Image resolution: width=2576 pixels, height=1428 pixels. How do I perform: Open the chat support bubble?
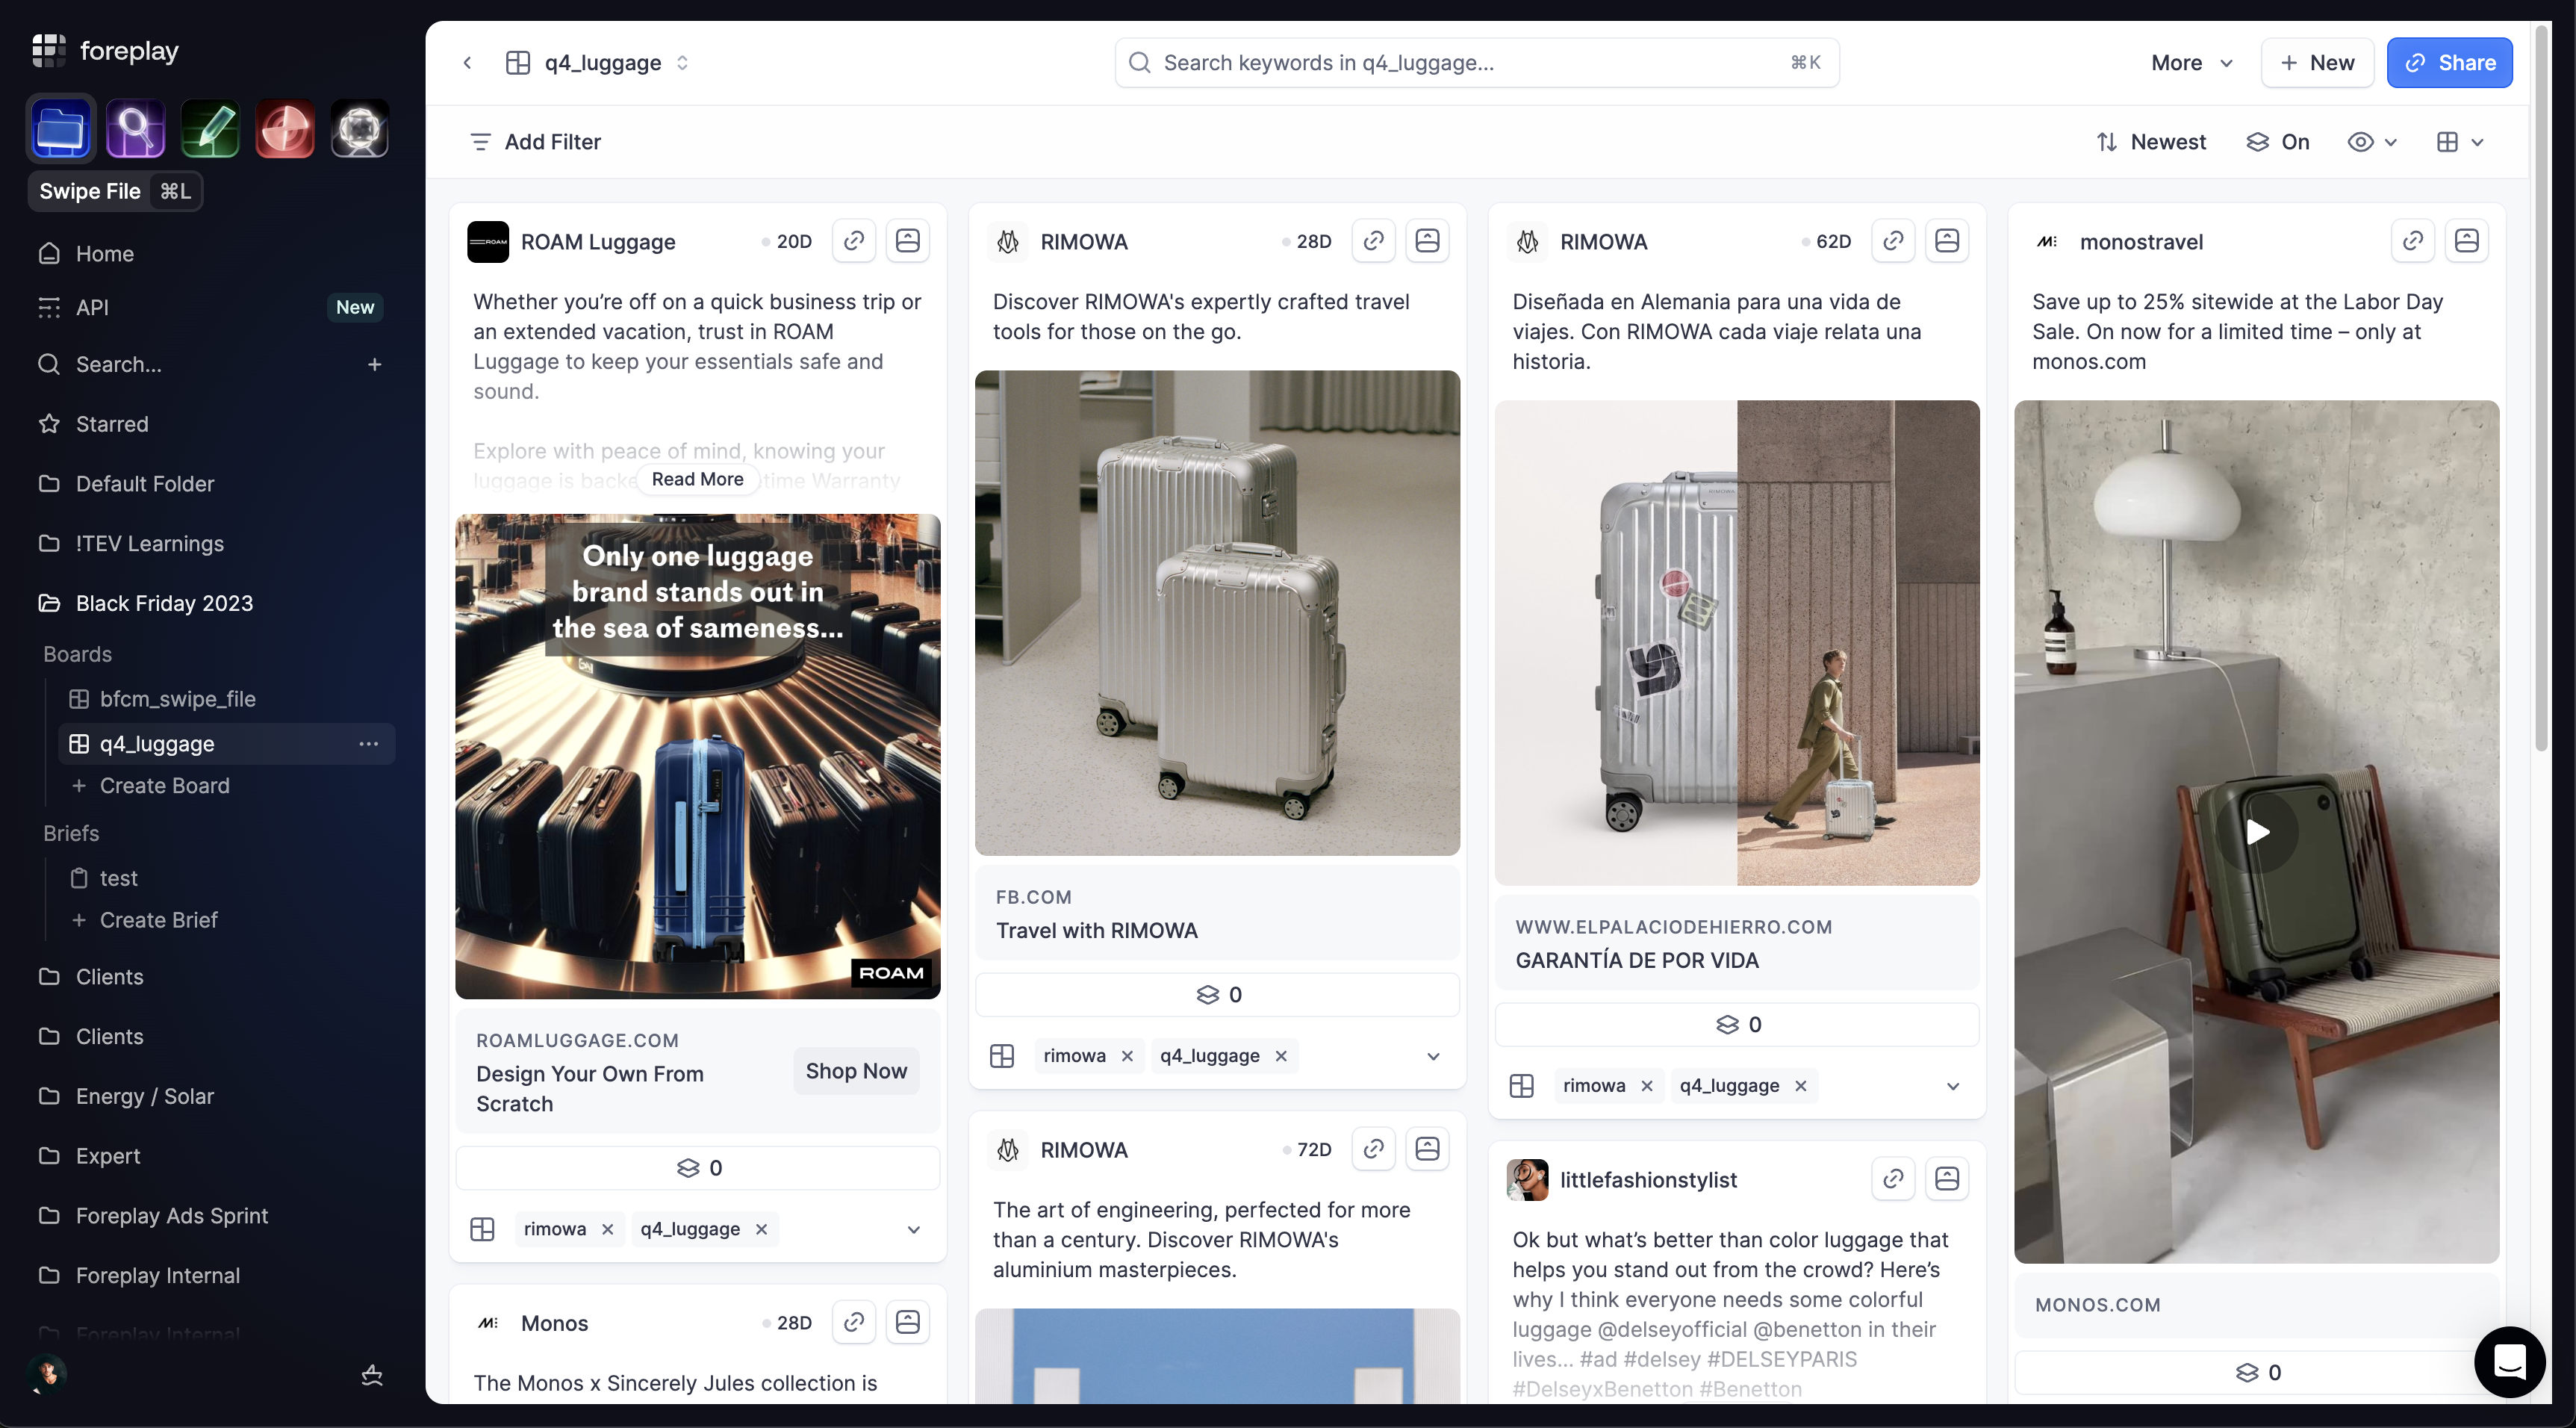[2509, 1361]
